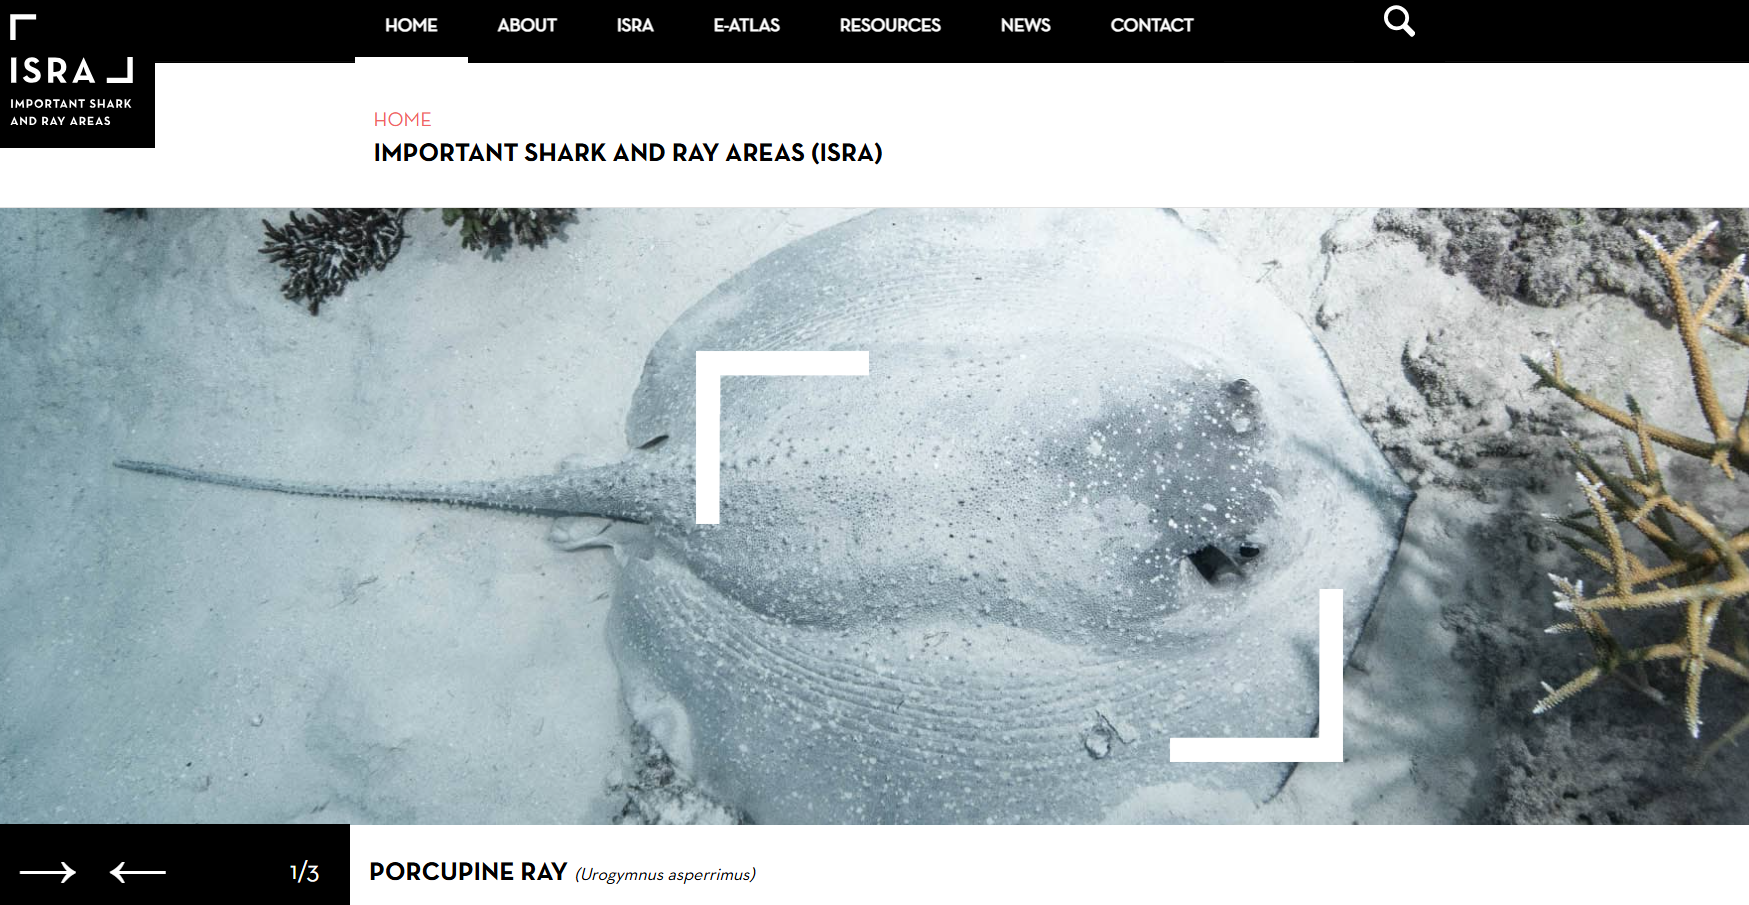
Task: Open the ABOUT menu item
Action: [527, 25]
